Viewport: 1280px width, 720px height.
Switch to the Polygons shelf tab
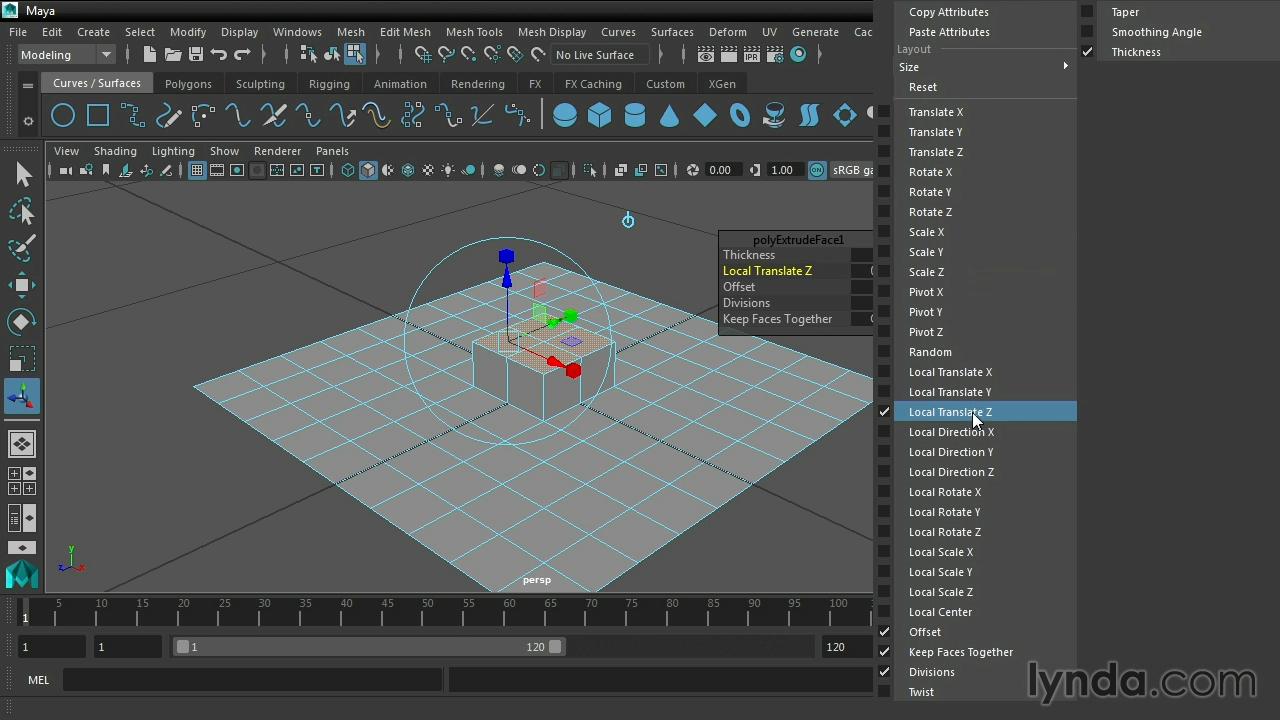pos(188,84)
